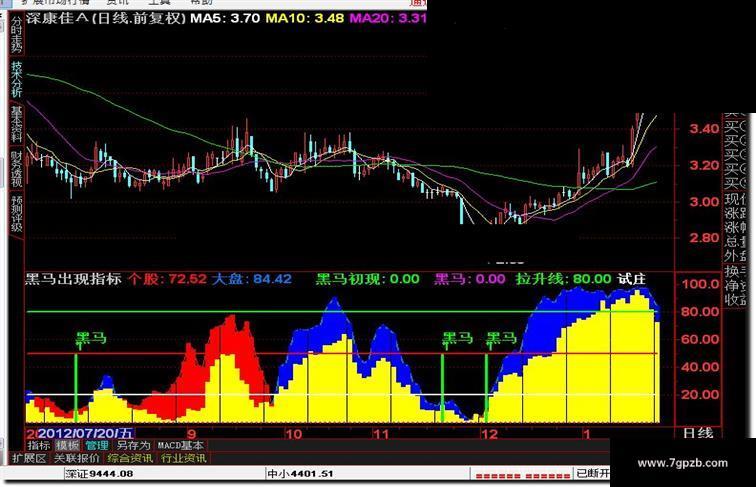The height and width of the screenshot is (487, 756).
Task: Click the 3.20 price axis label
Action: (704, 165)
